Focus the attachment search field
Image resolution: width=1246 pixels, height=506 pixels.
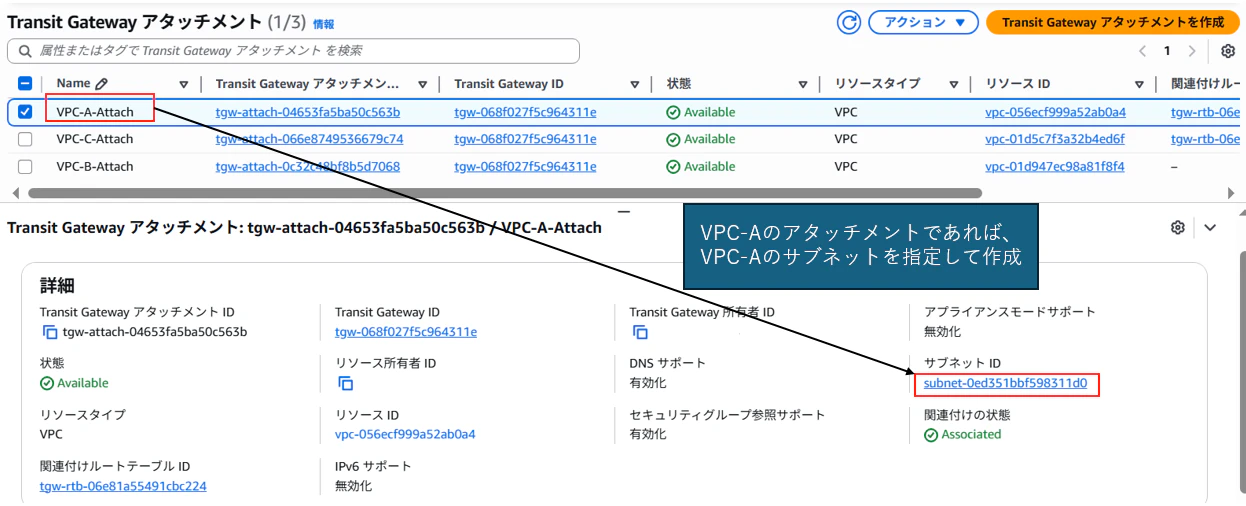click(293, 51)
